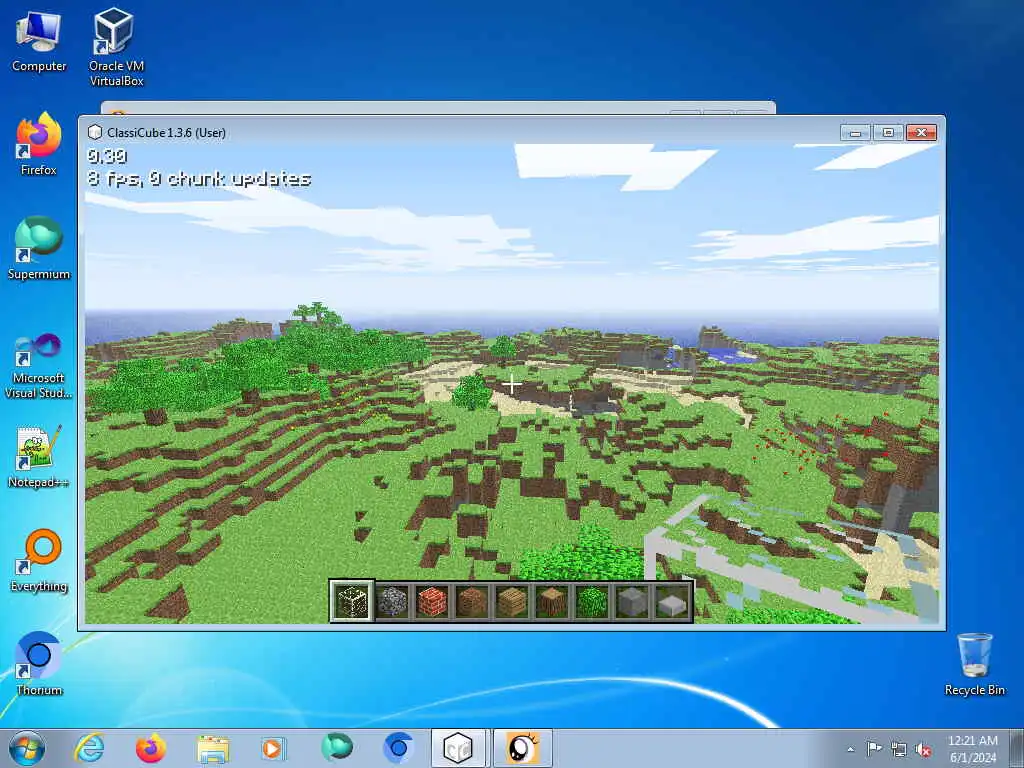Open the Windows Start menu orb
The image size is (1024, 768).
point(27,748)
